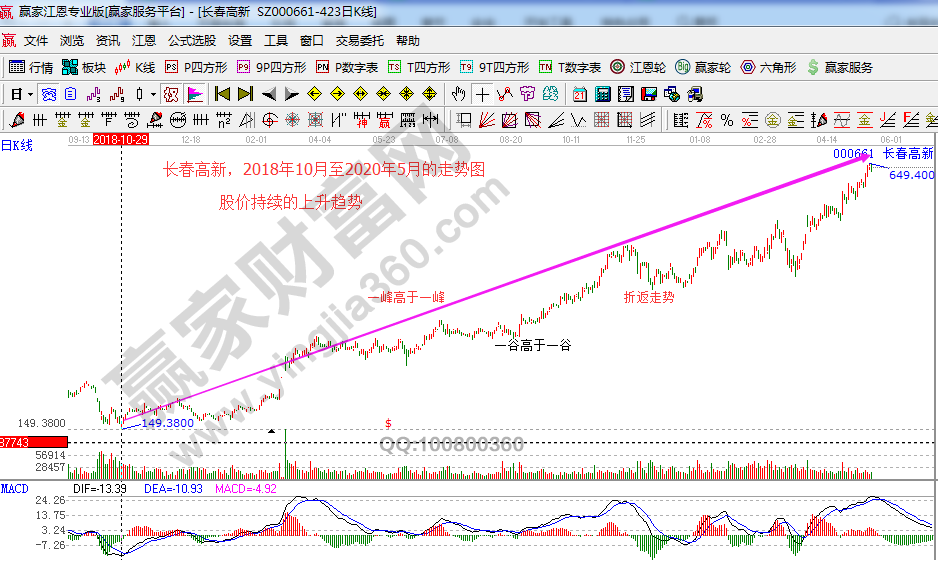Open the notepad icon

click(x=626, y=94)
